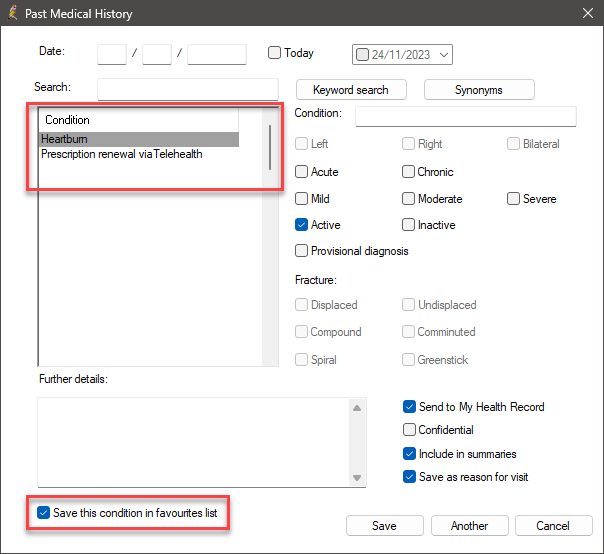Viewport: 604px width, 554px height.
Task: Uncheck Save this condition in favourites list
Action: (44, 513)
